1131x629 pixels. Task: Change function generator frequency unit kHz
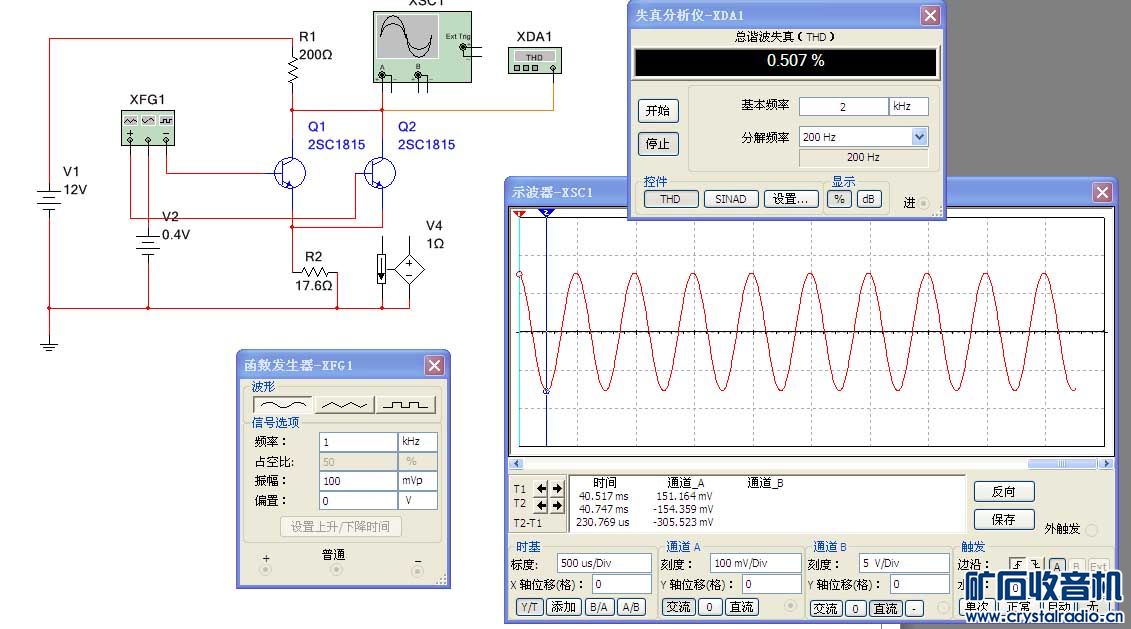tap(417, 441)
